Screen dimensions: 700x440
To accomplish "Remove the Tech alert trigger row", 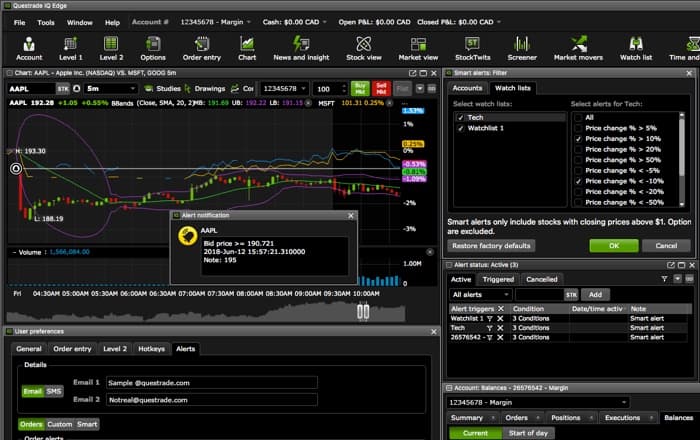I will (x=500, y=328).
